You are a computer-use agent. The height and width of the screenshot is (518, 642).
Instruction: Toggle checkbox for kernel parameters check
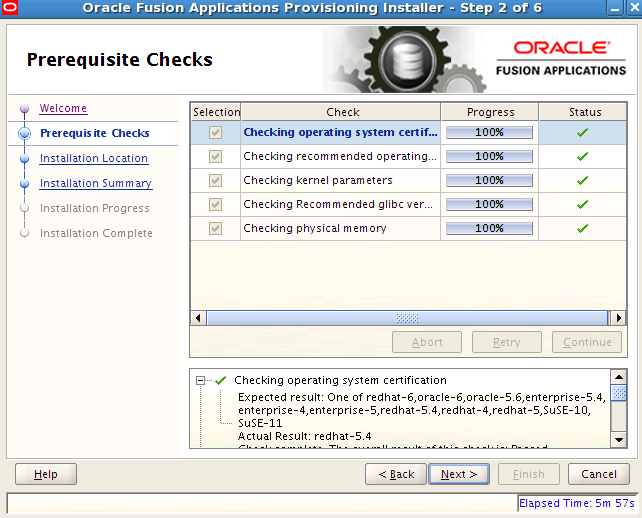(215, 180)
